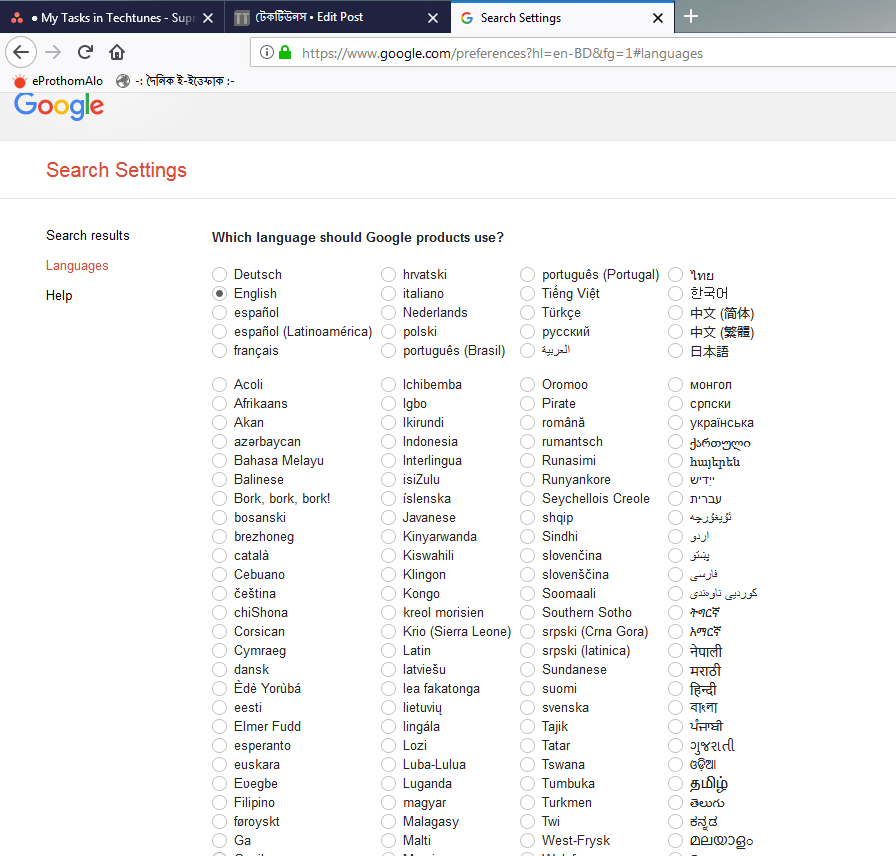Select the বাংলা radio button
This screenshot has width=896, height=856.
pos(675,707)
